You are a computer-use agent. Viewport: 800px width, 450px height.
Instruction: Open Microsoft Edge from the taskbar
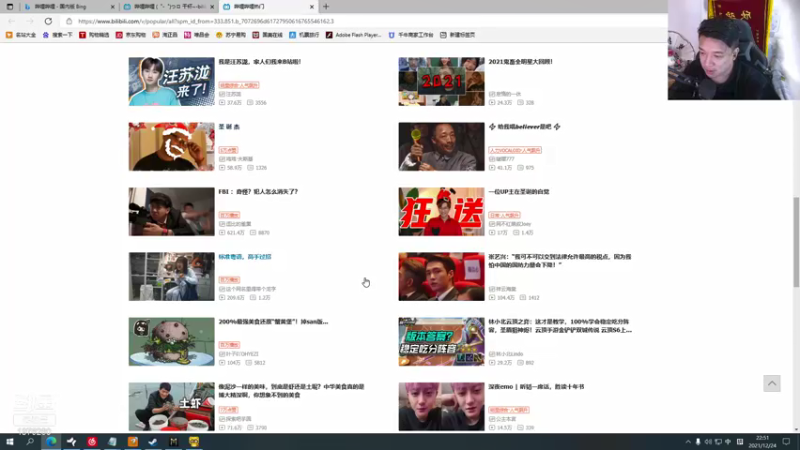pyautogui.click(x=51, y=442)
